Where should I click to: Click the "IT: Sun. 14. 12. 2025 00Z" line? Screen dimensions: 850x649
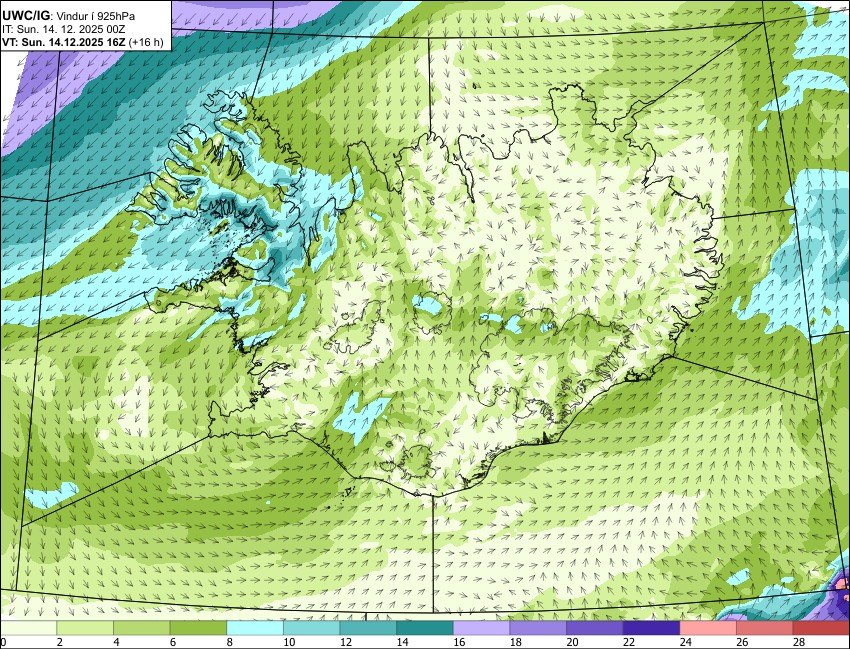point(63,30)
